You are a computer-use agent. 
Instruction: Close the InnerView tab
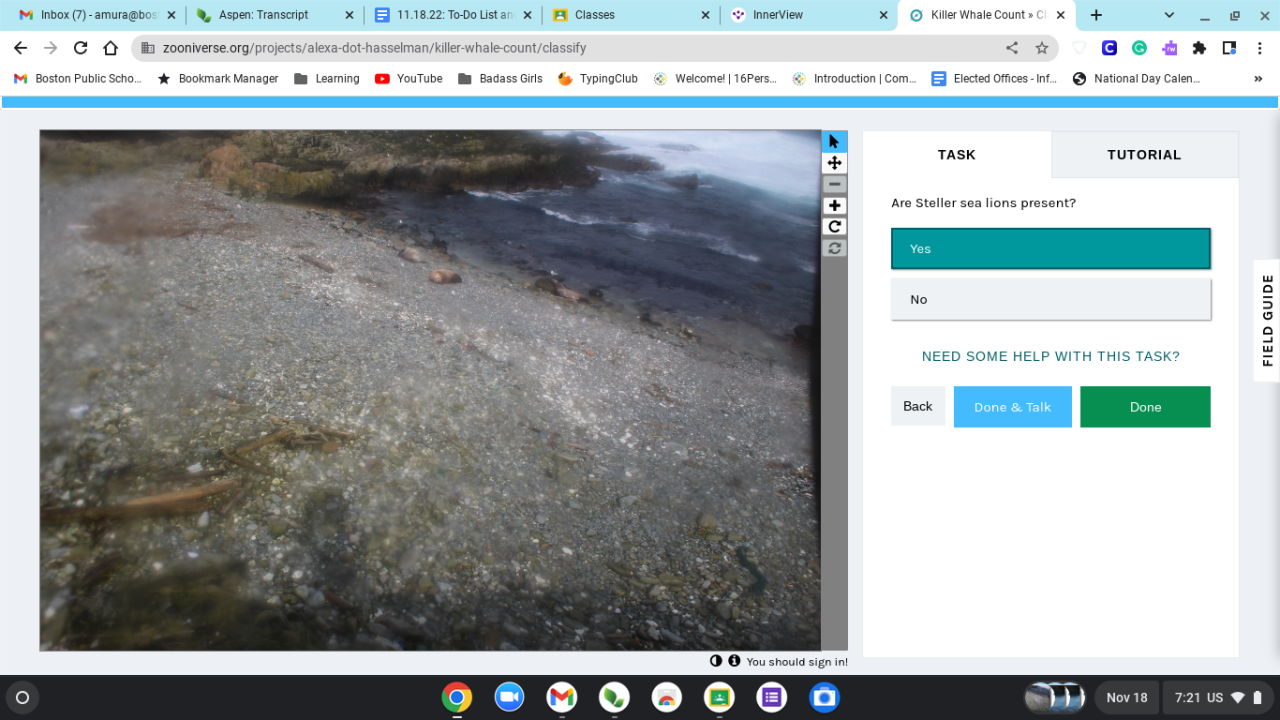click(x=883, y=15)
